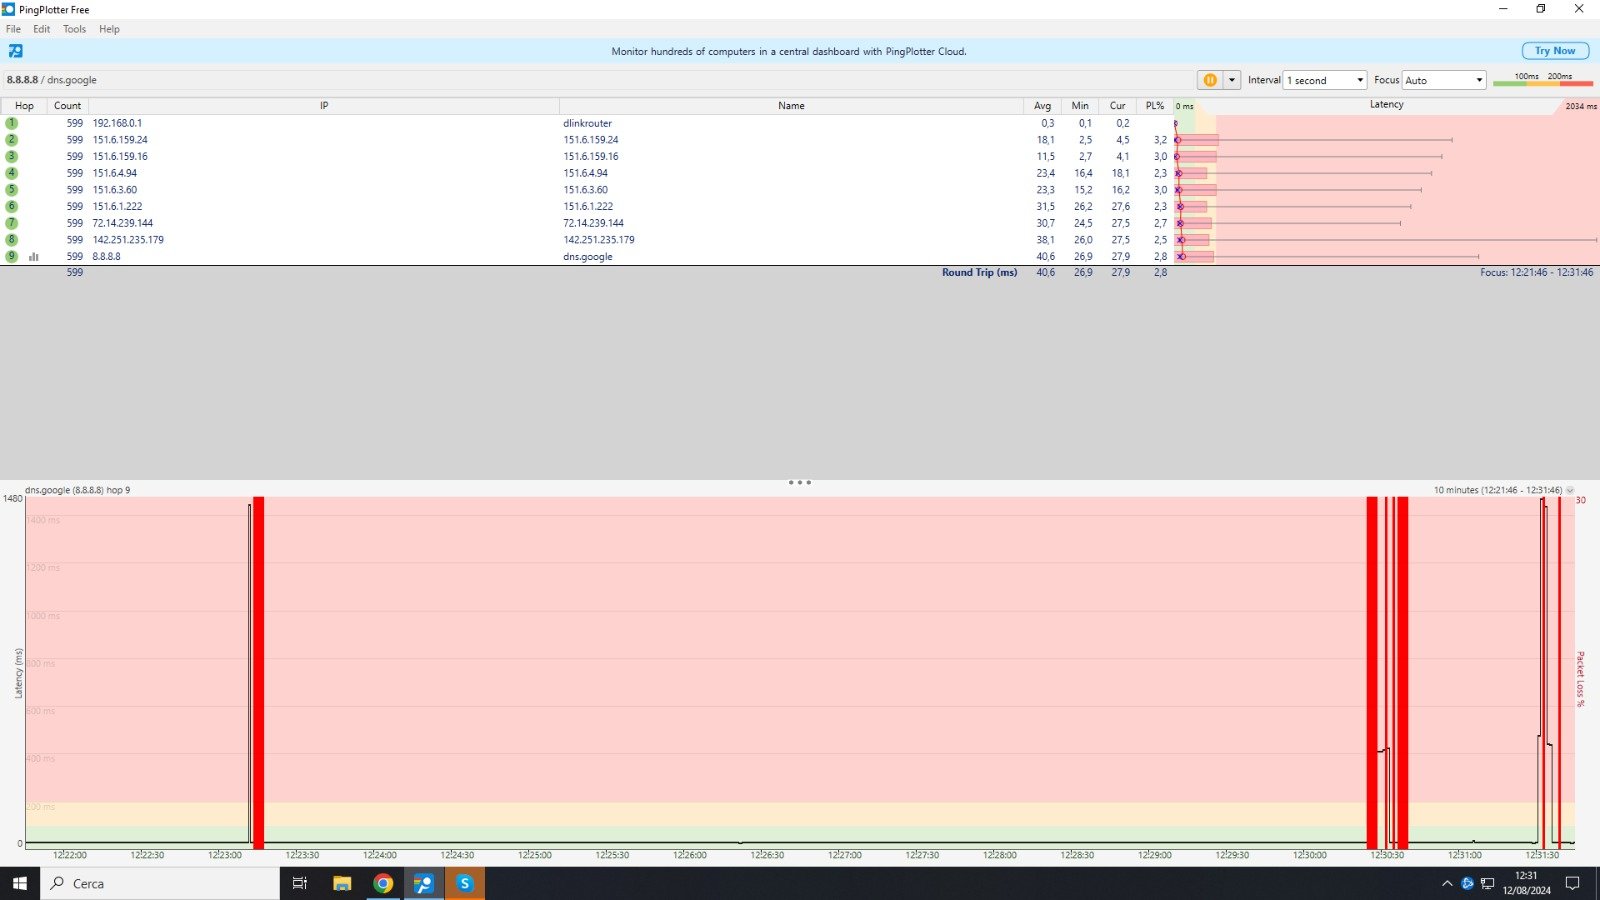Click the Cerca search box in the taskbar
Image resolution: width=1600 pixels, height=900 pixels.
(x=160, y=883)
